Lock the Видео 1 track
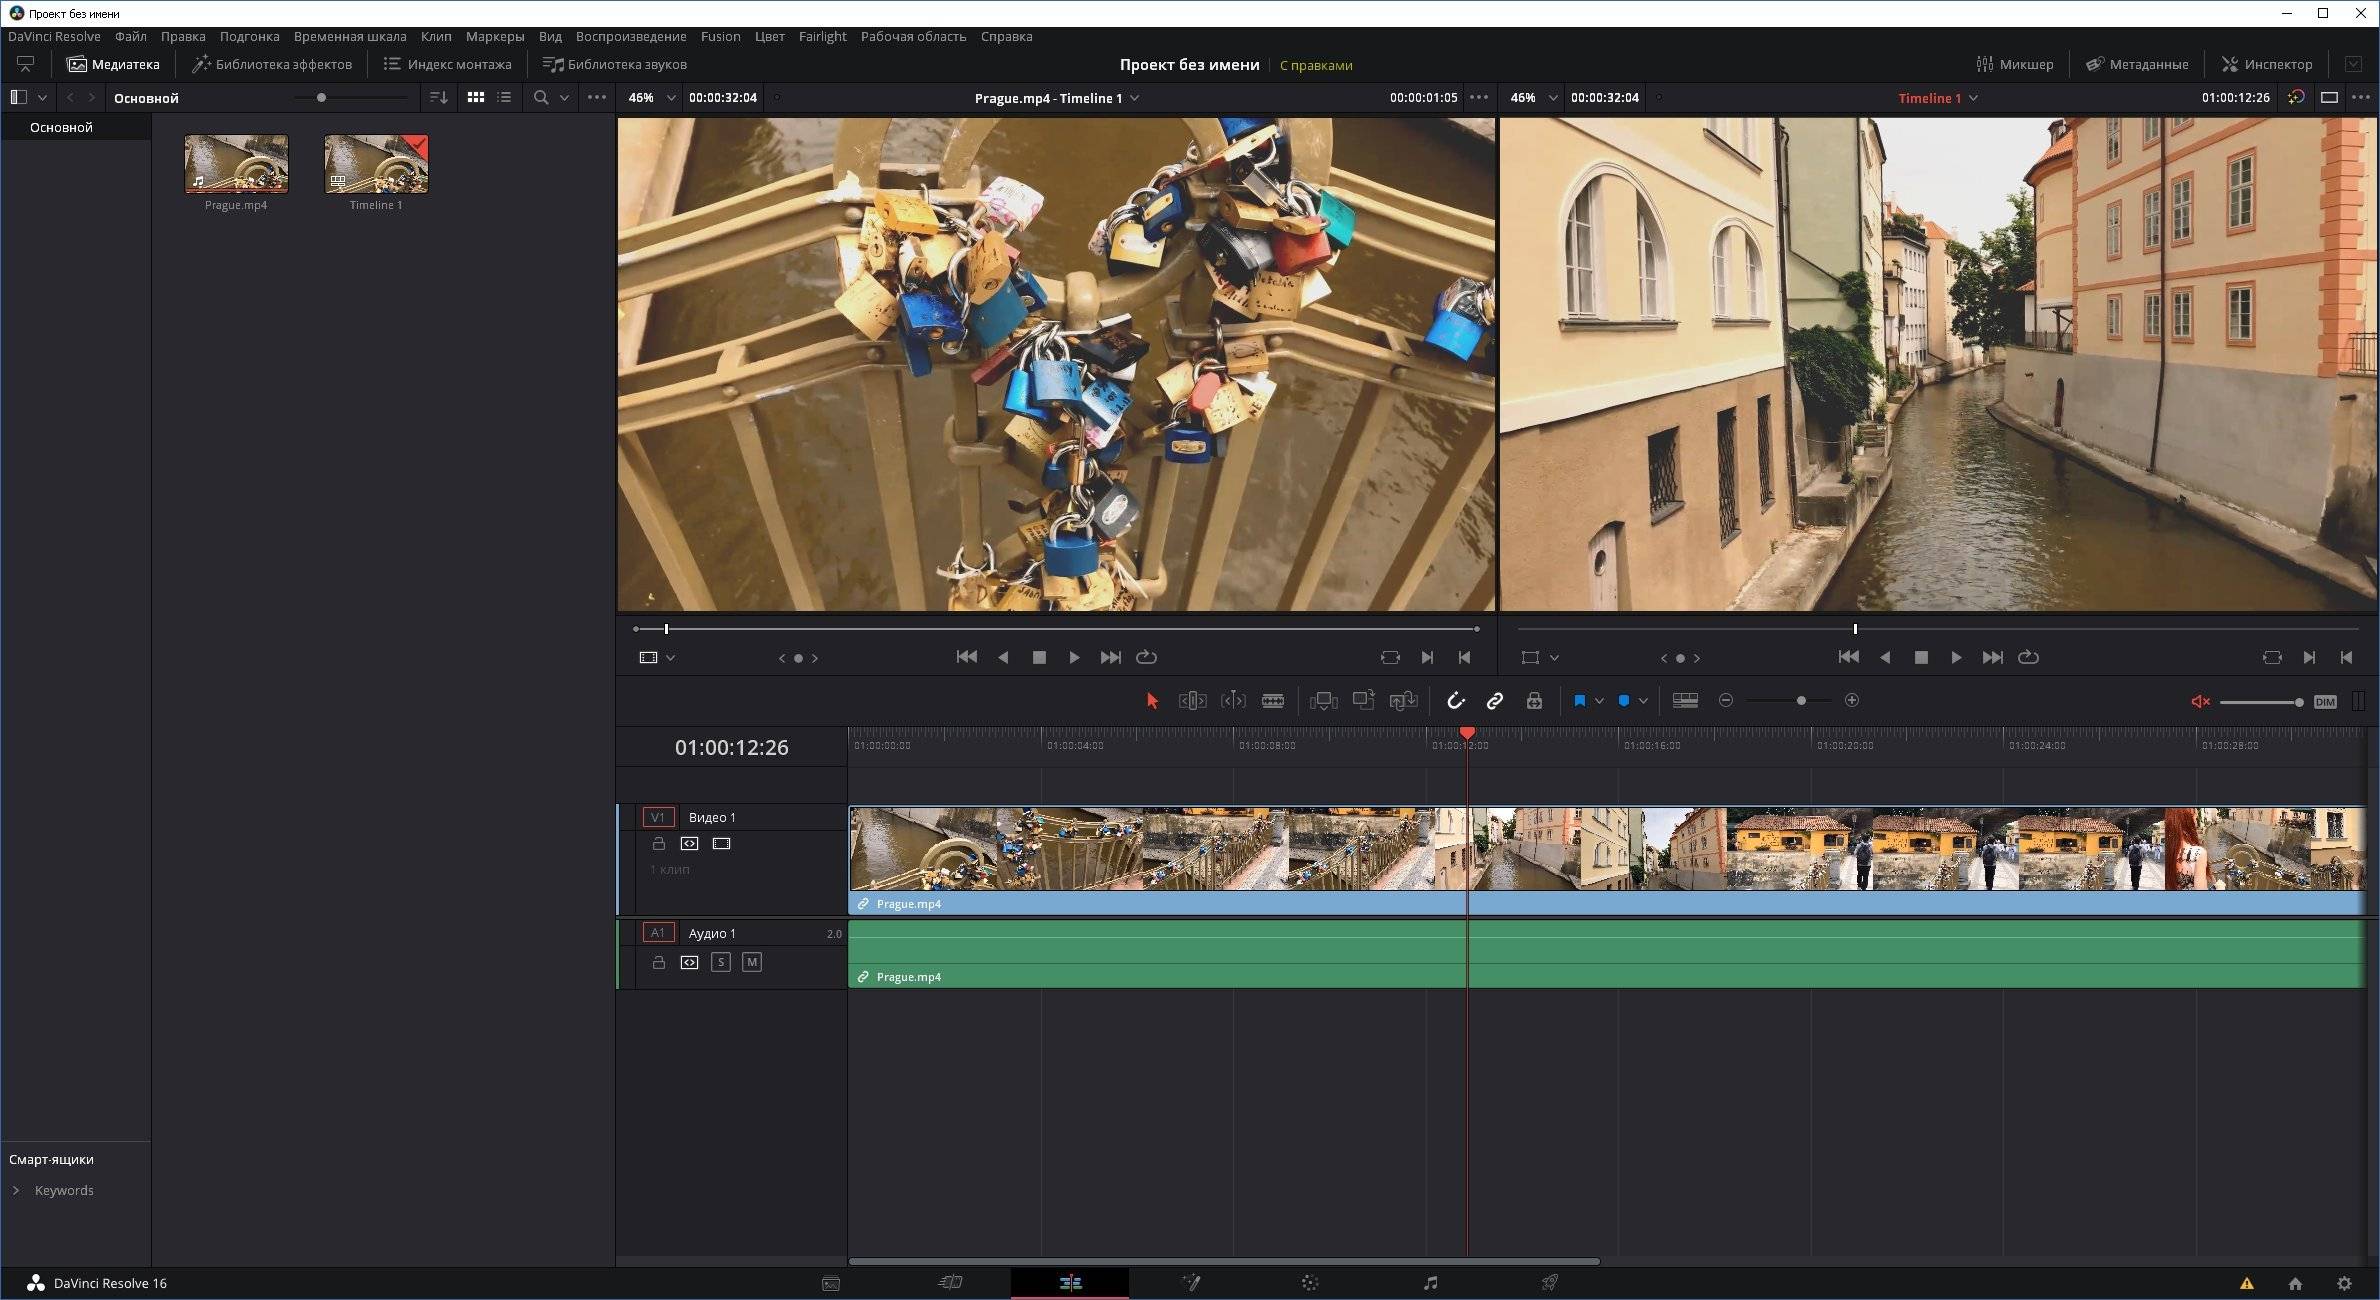Viewport: 2380px width, 1300px height. click(x=658, y=844)
